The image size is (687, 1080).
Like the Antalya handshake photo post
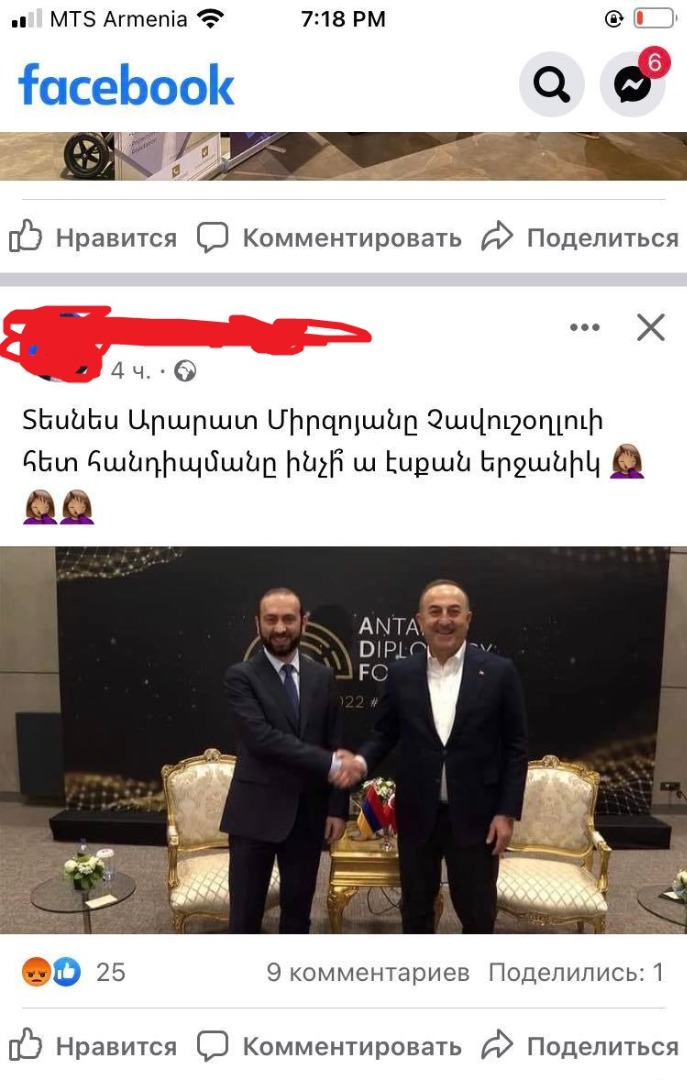tap(93, 1046)
